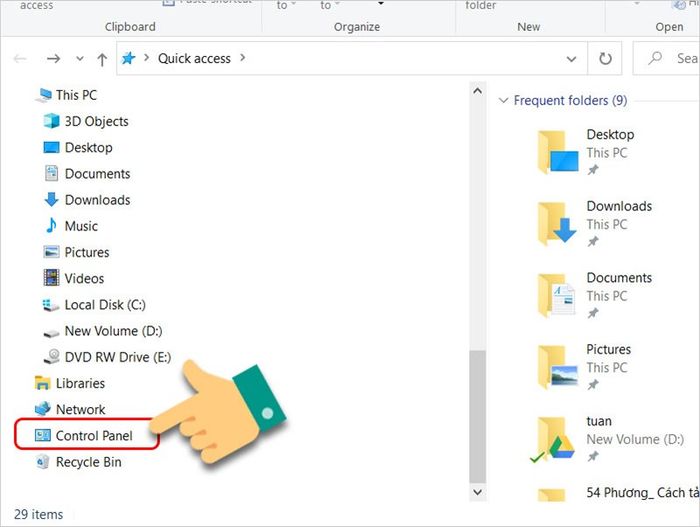Screen dimensions: 700x527
Task: Open the recent locations dropdown arrow
Action: [x=79, y=59]
